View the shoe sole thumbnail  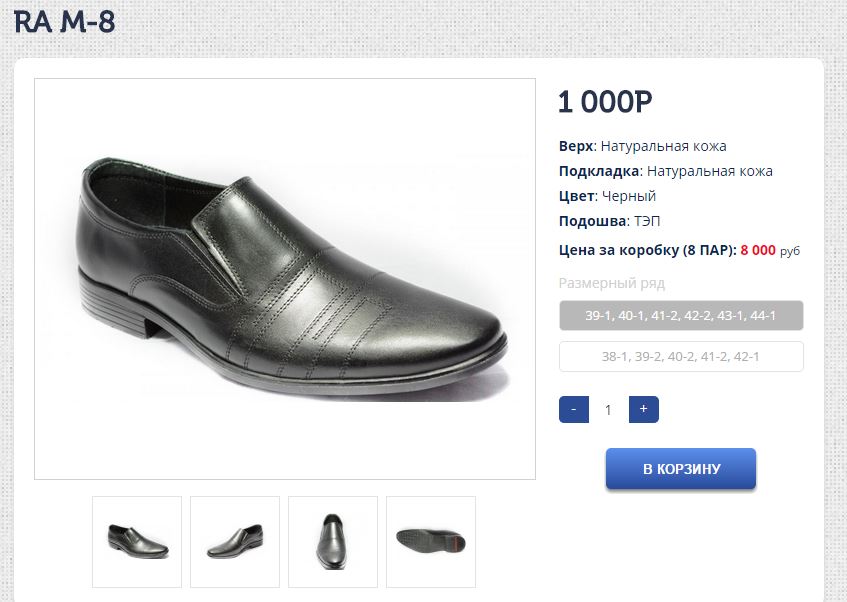(x=431, y=541)
